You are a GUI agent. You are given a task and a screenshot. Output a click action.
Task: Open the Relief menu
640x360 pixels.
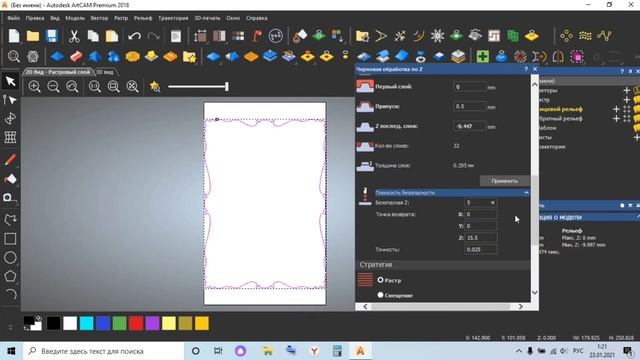tap(143, 18)
